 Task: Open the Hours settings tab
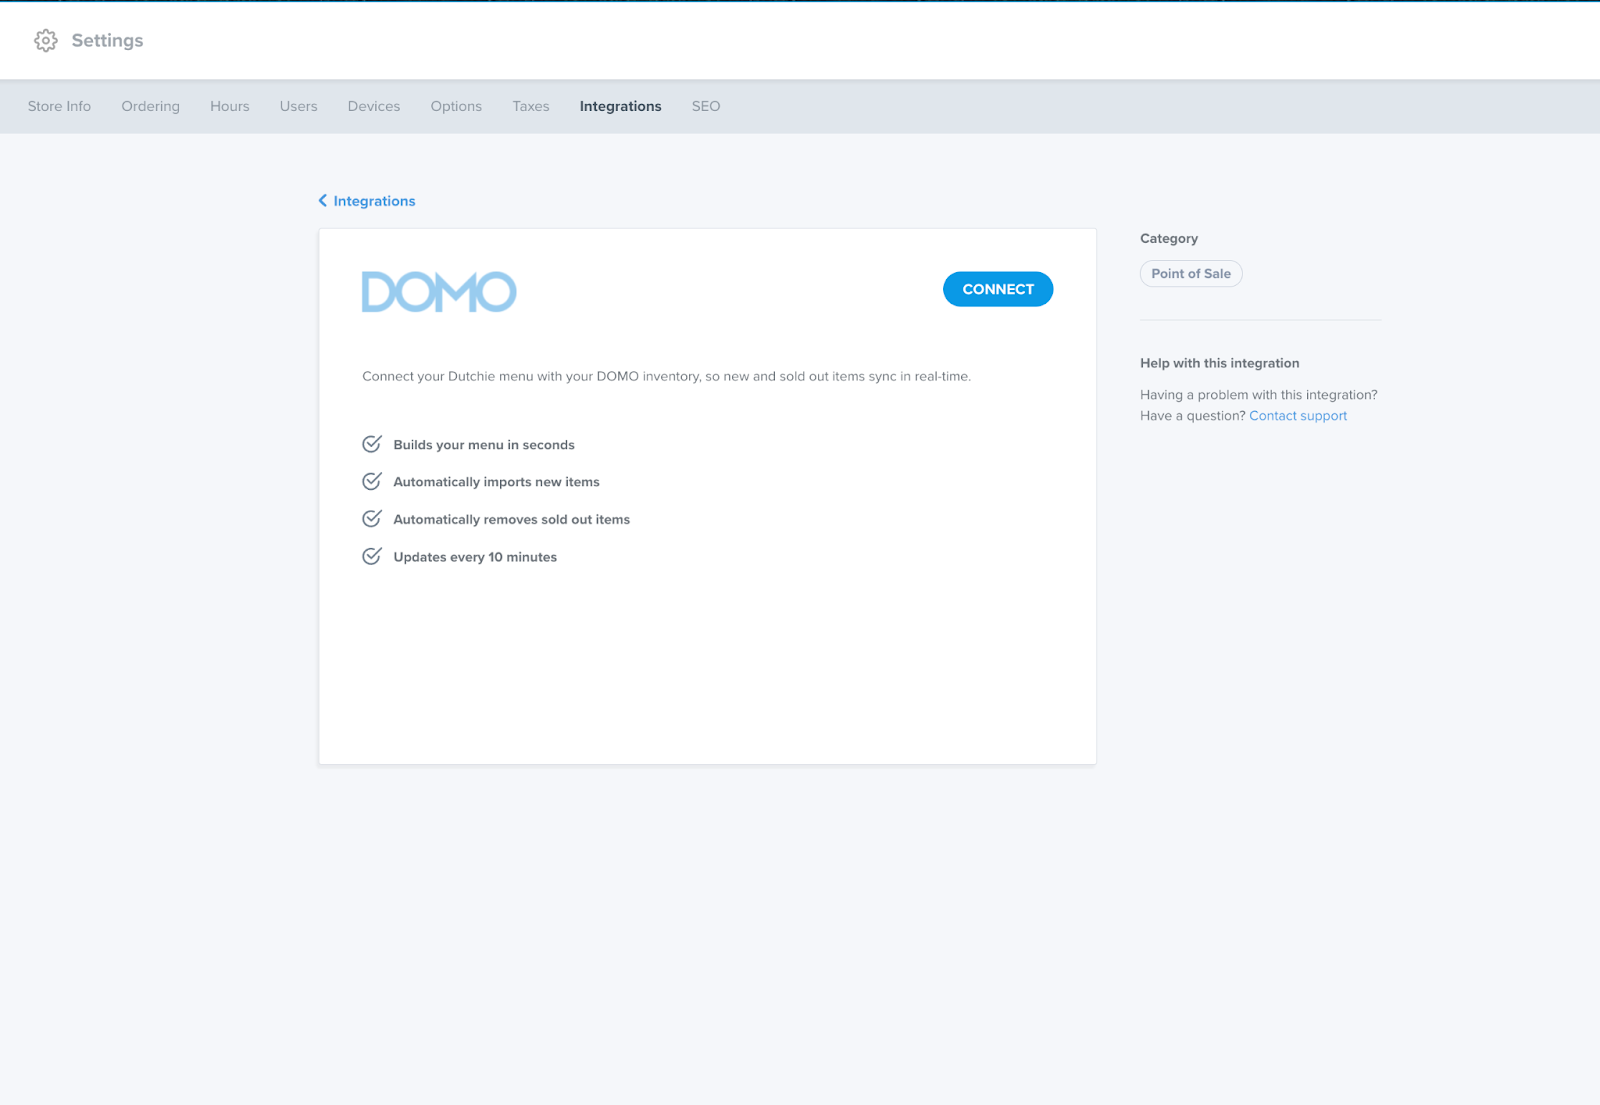(229, 106)
